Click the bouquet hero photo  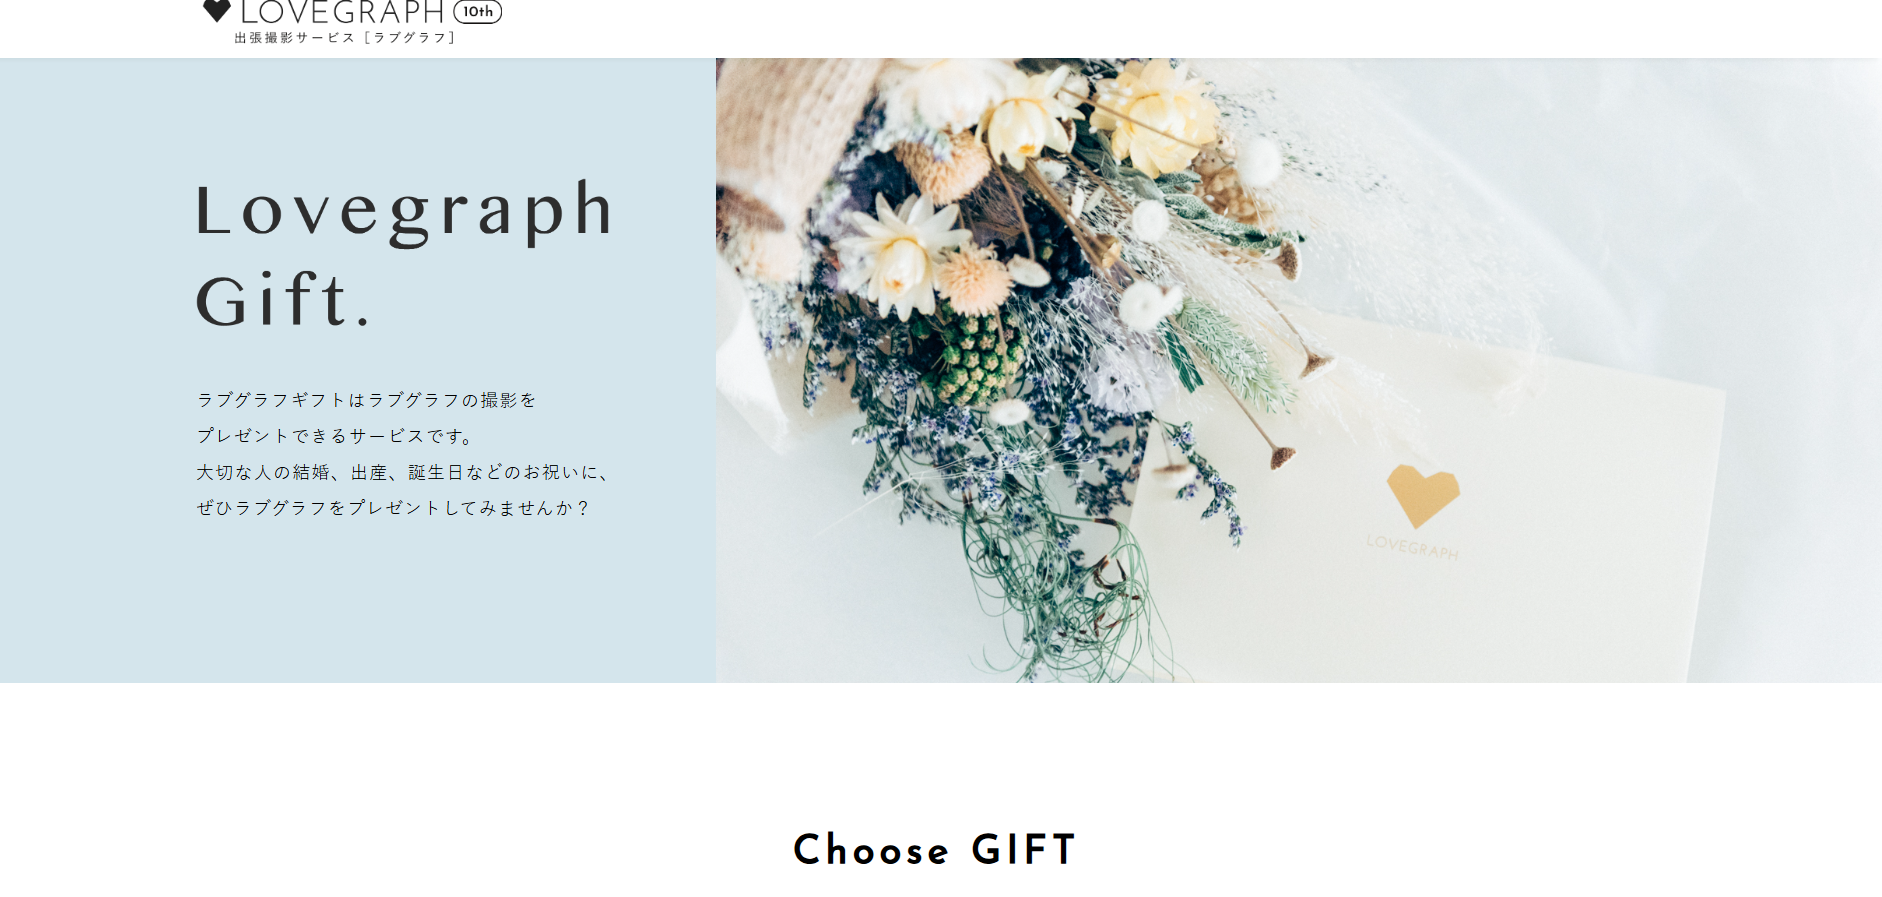coord(1298,370)
